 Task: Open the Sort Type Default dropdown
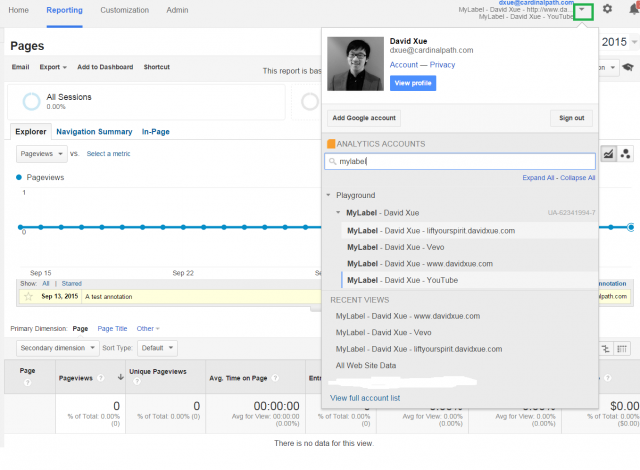157,348
